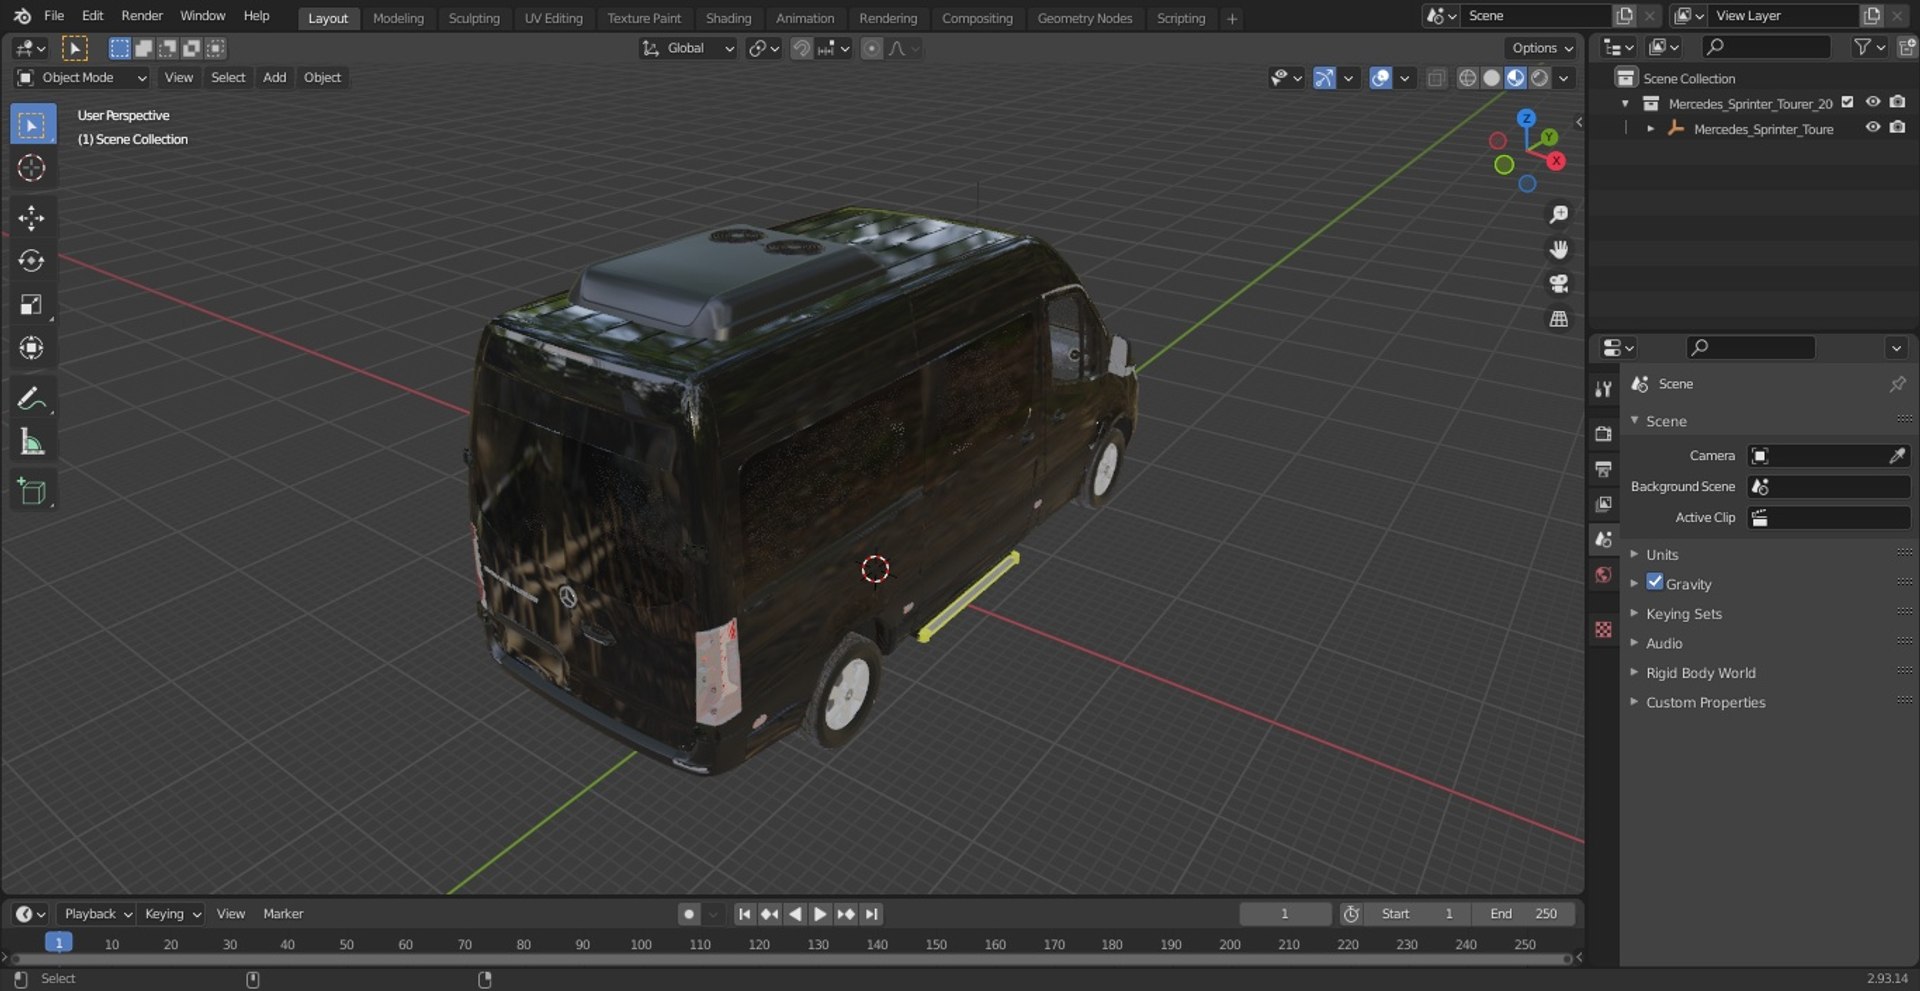Select the Measure tool
1920x991 pixels.
point(32,441)
